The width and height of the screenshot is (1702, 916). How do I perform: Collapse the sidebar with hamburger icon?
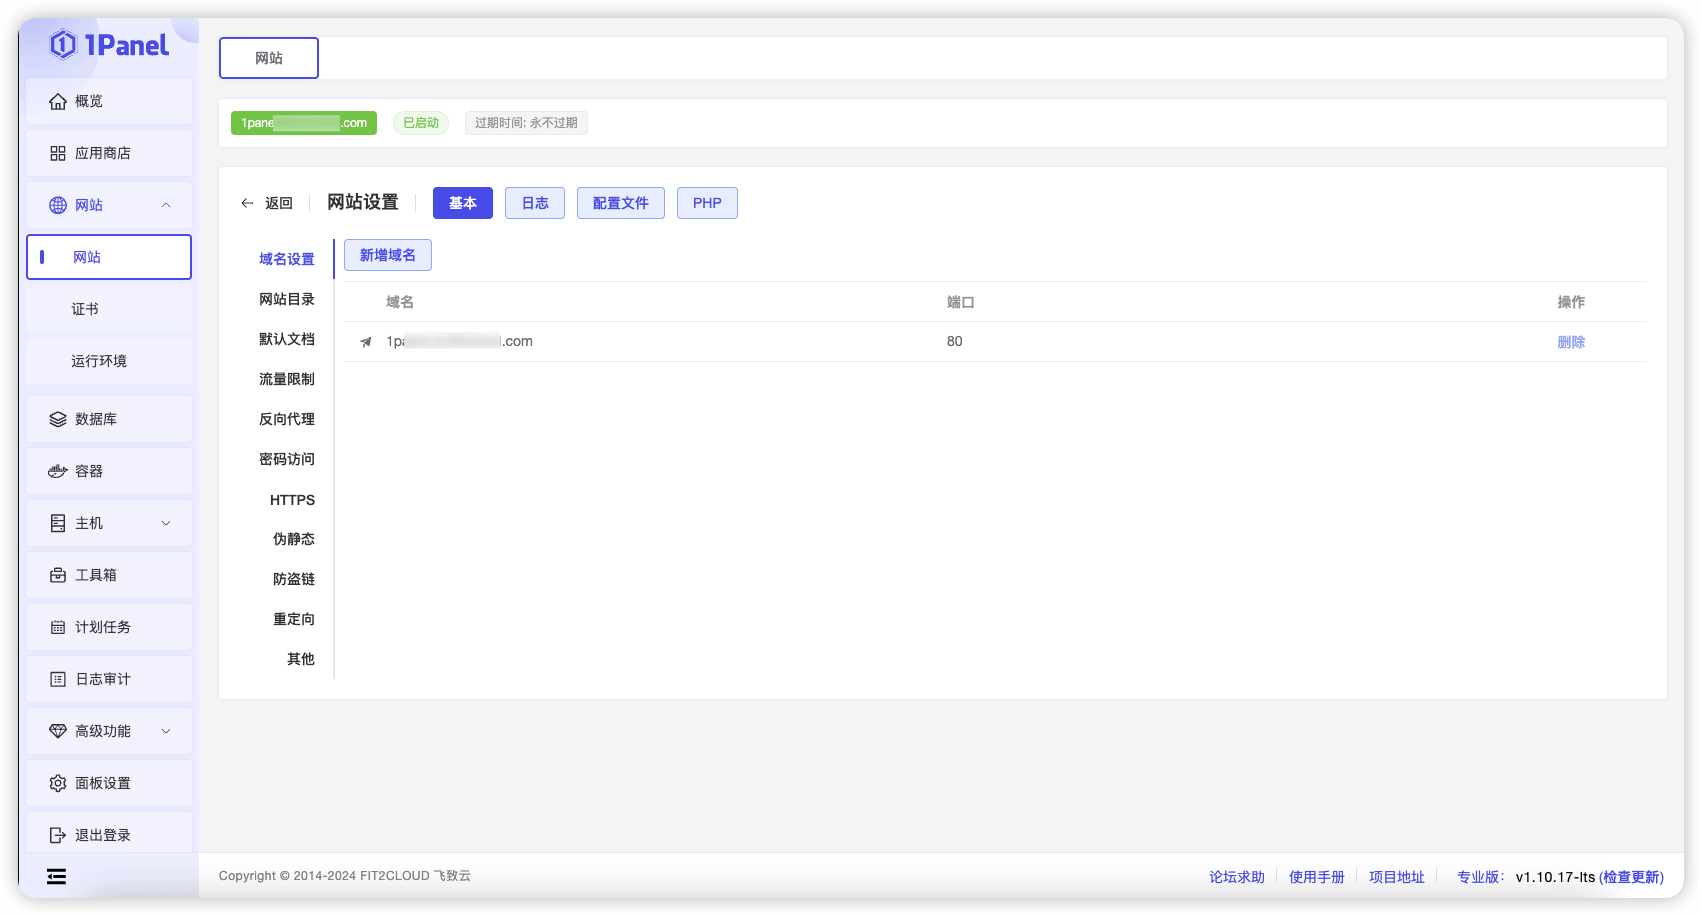57,877
